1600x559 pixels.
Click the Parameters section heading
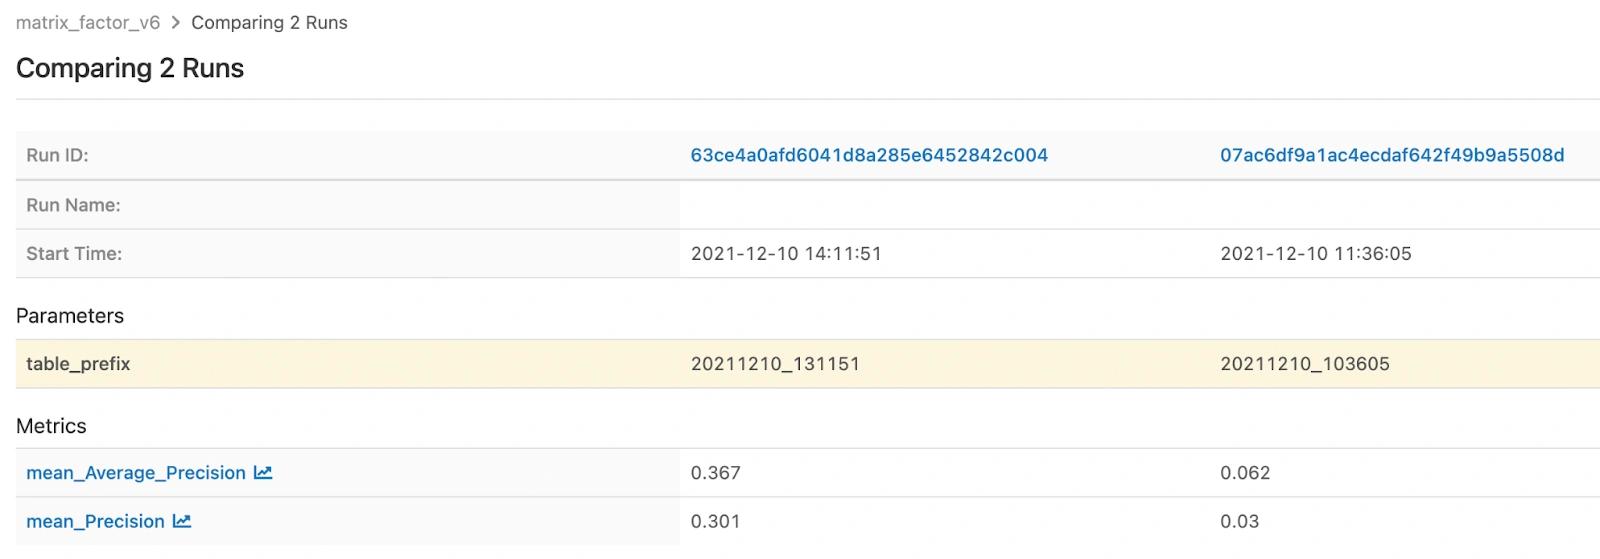pyautogui.click(x=70, y=316)
